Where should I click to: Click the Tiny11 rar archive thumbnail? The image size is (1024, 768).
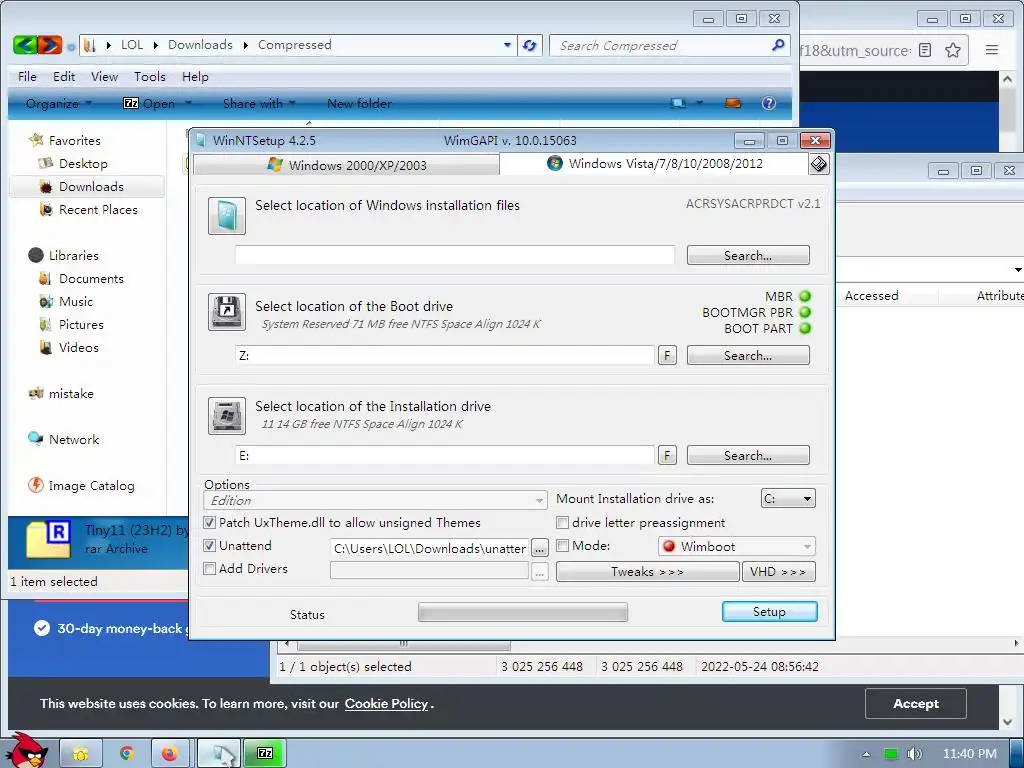[x=48, y=539]
